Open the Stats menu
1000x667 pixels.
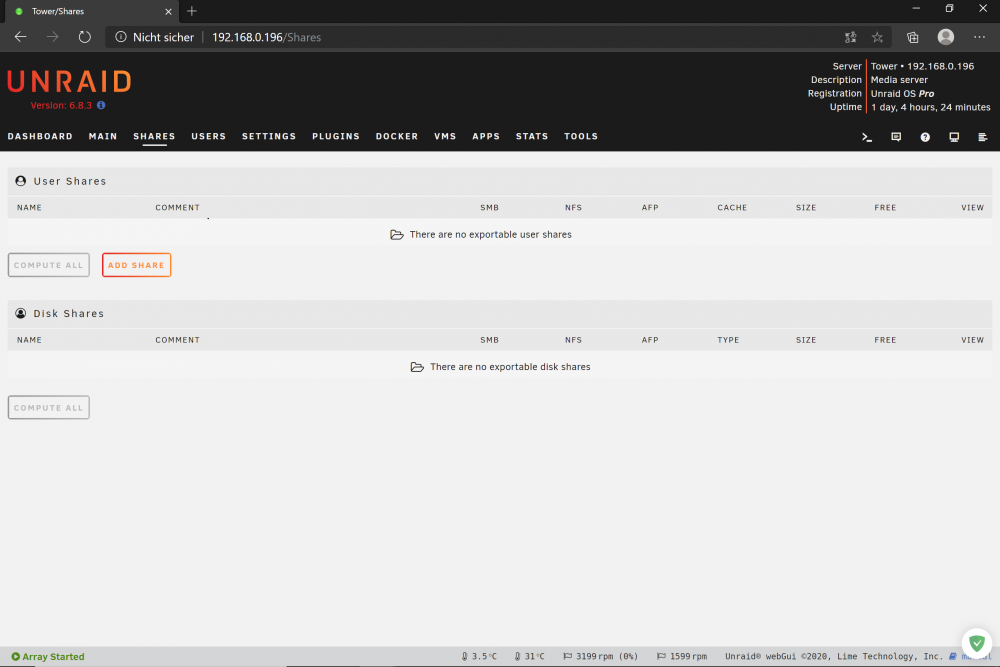coord(532,136)
